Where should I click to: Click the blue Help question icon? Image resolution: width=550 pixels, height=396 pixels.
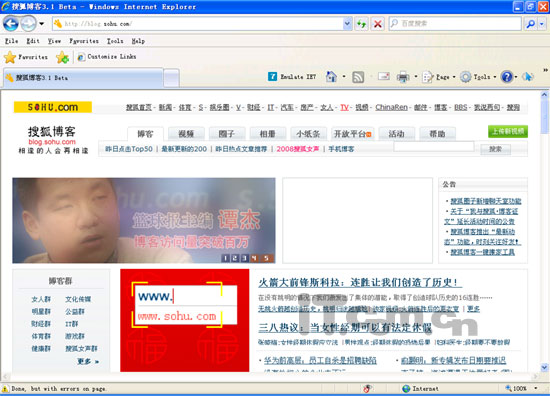point(507,76)
